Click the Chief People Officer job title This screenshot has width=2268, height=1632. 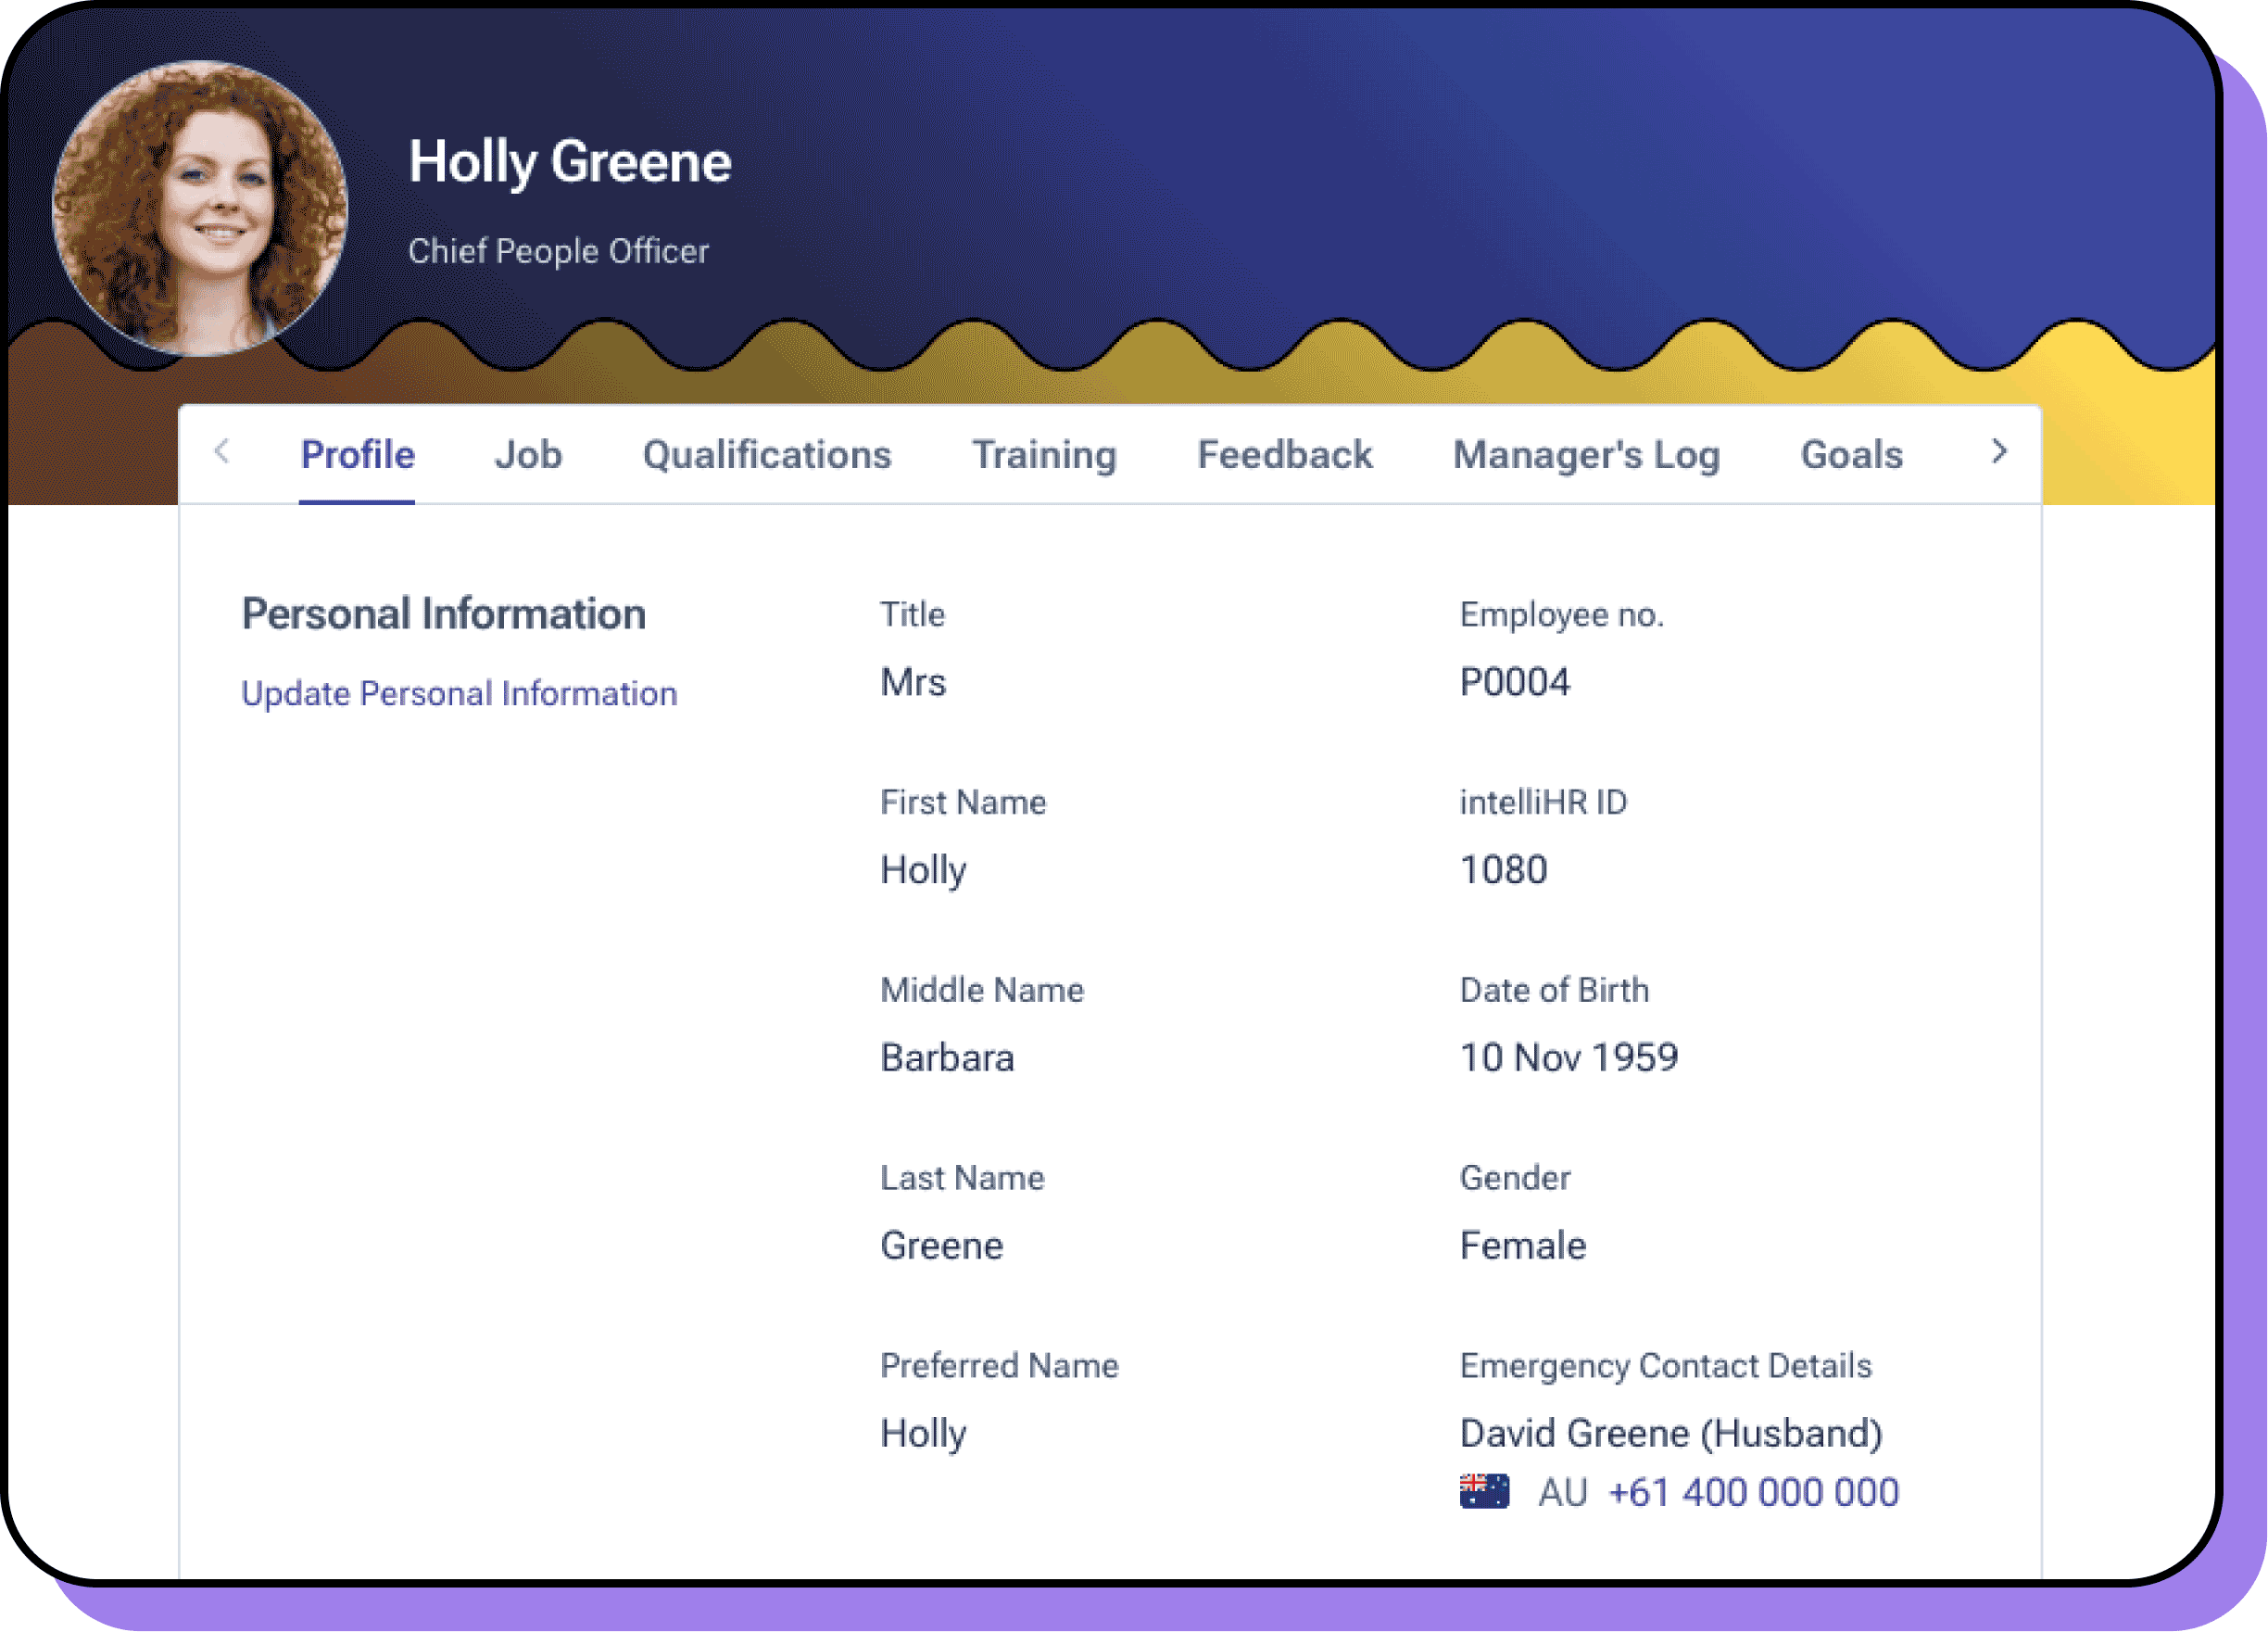click(x=558, y=250)
